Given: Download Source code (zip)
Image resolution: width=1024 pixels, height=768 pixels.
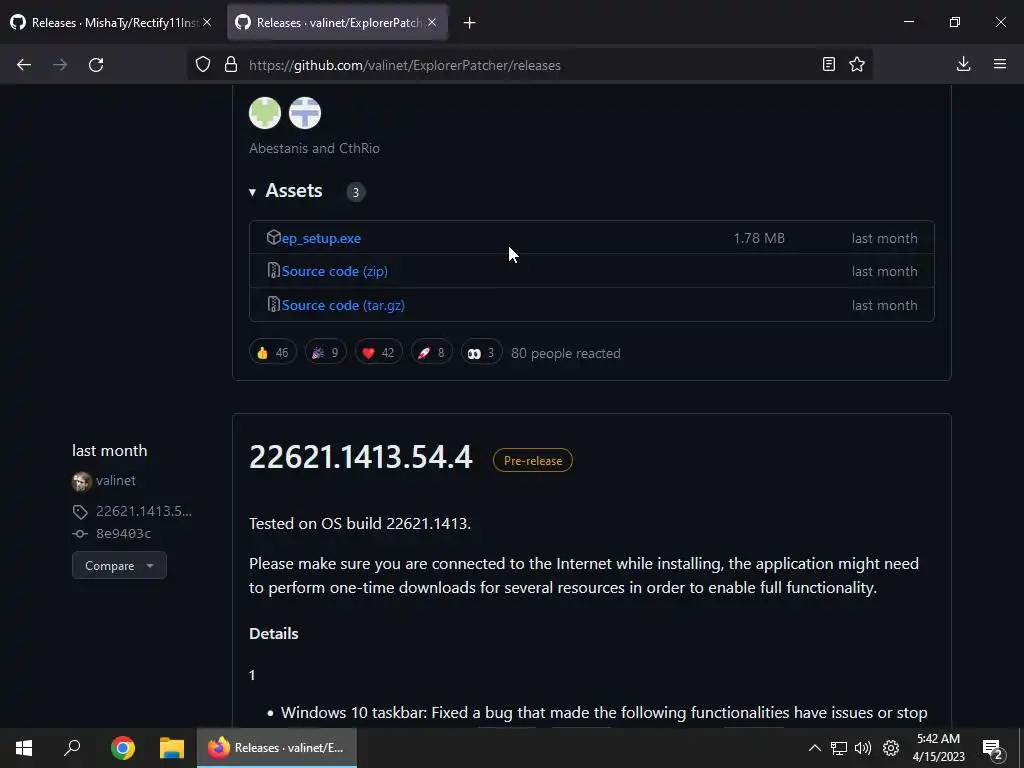Looking at the screenshot, I should click(334, 271).
